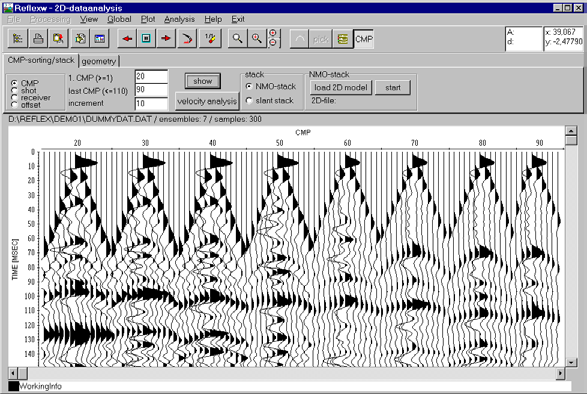The height and width of the screenshot is (394, 587).
Task: Select the receiver sorting radio button
Action: (15, 98)
